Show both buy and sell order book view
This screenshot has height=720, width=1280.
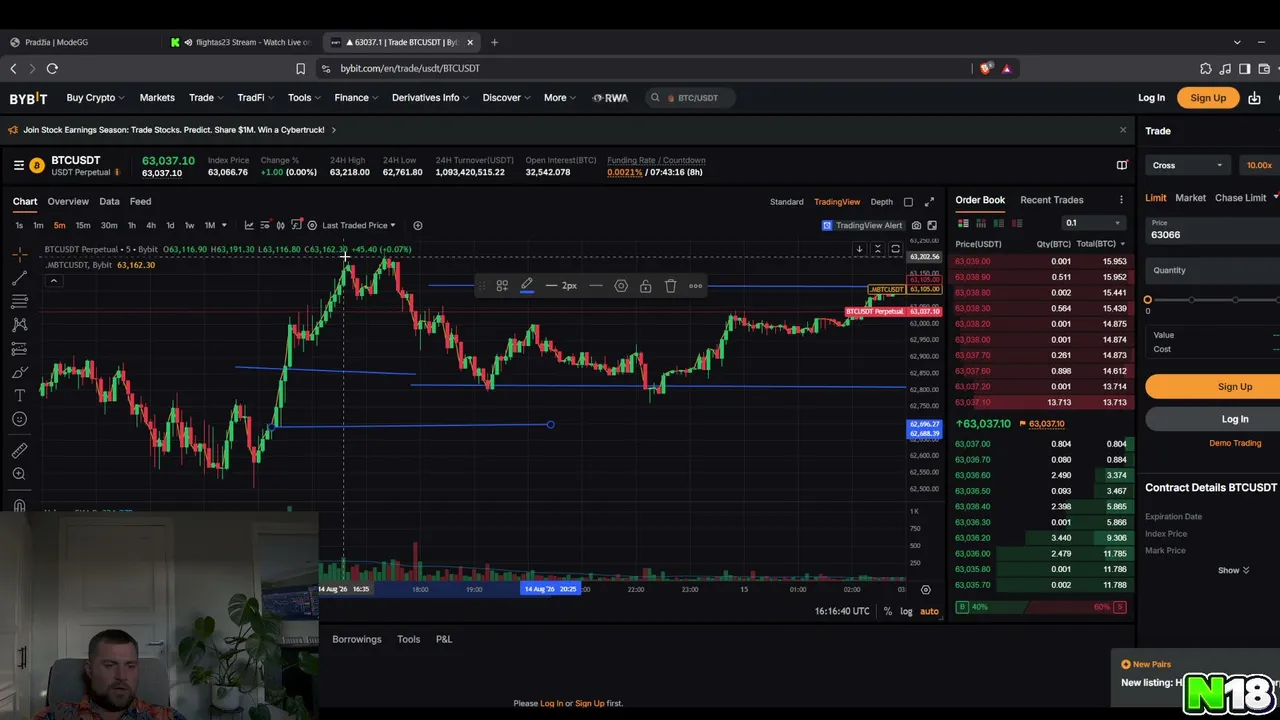pyautogui.click(x=963, y=223)
